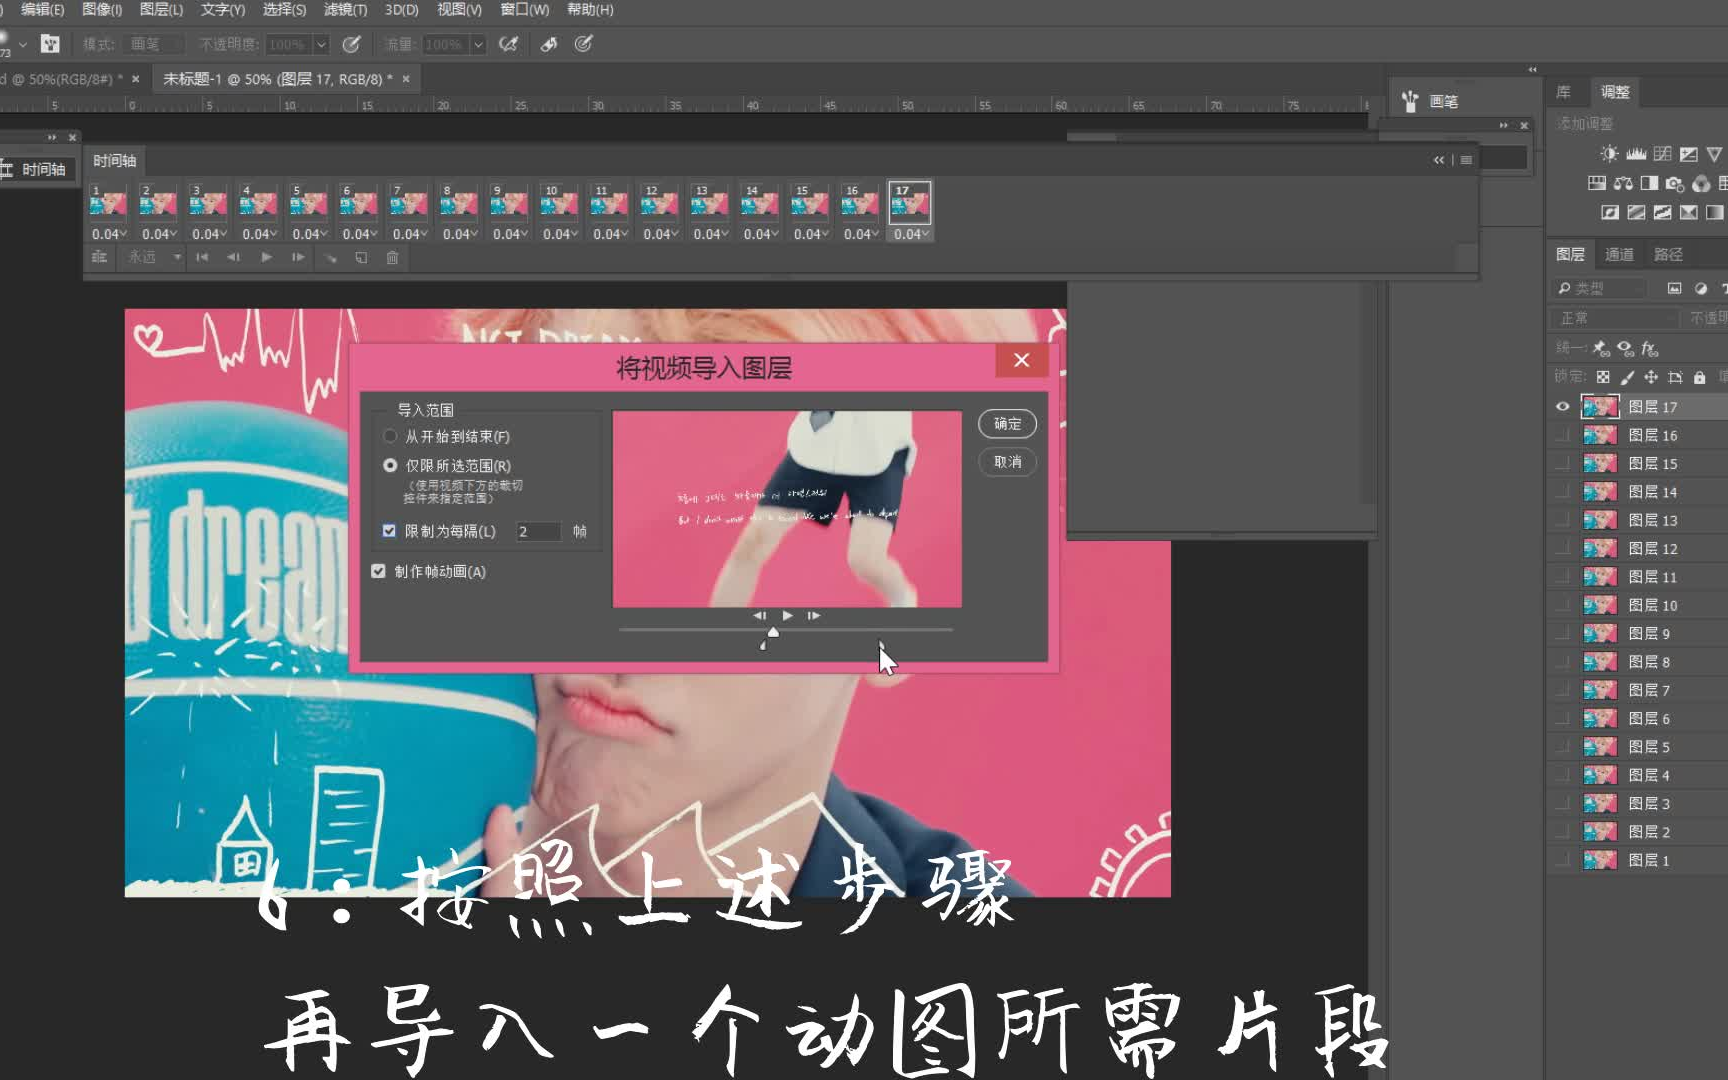Add a Levels adjustment layer
This screenshot has height=1080, width=1728.
pyautogui.click(x=1636, y=154)
